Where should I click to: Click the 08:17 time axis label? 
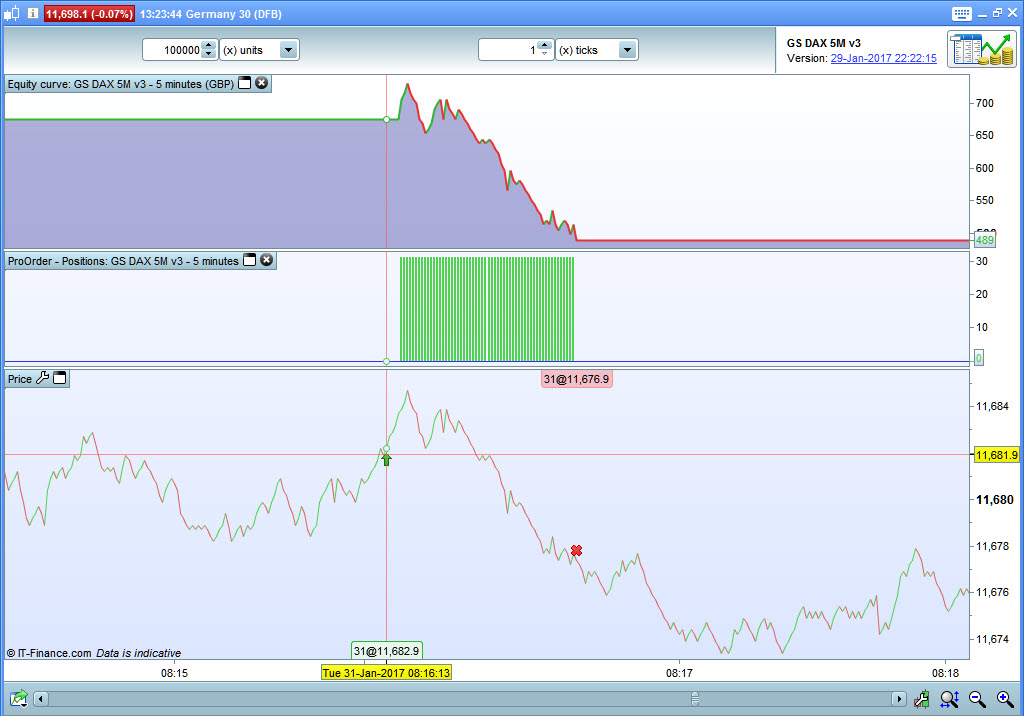click(x=679, y=673)
